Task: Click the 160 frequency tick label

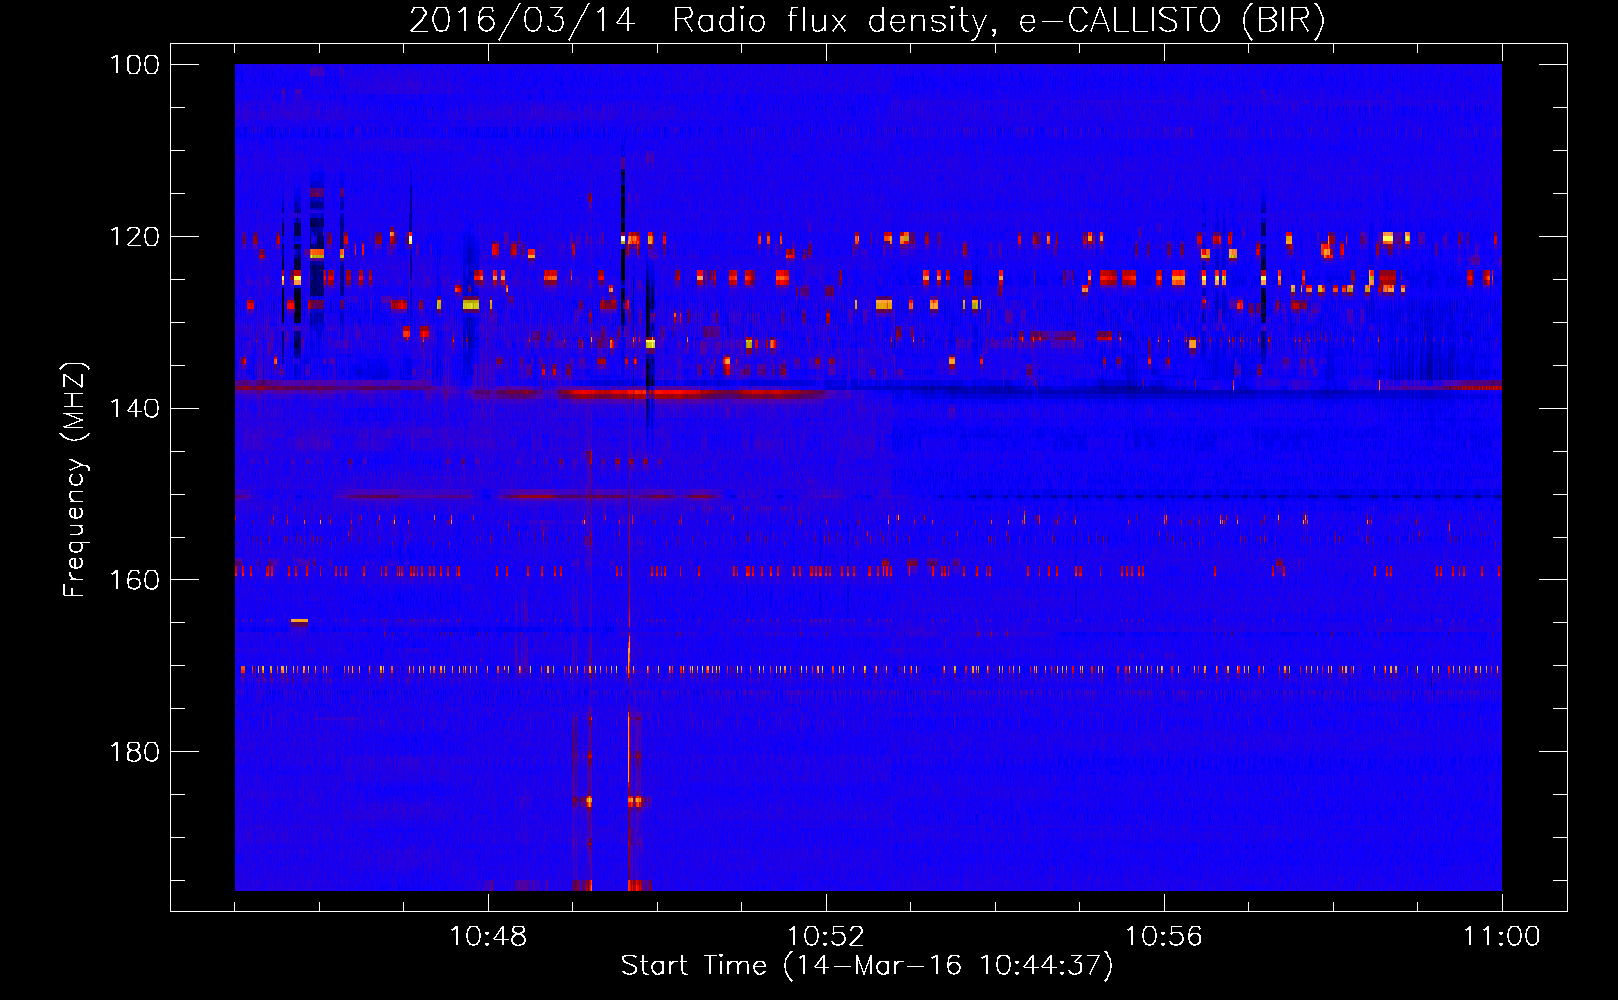Action: (135, 580)
